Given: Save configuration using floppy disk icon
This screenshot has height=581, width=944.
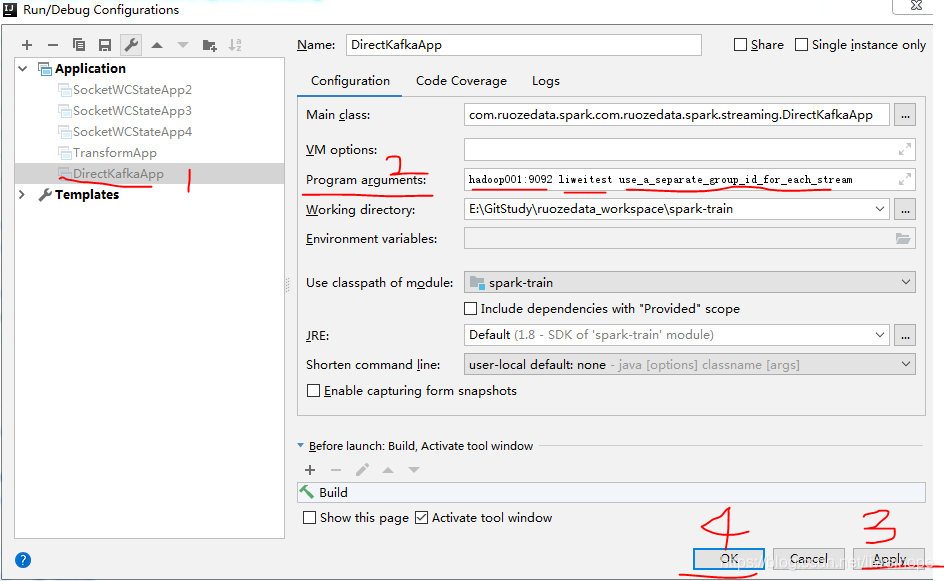Looking at the screenshot, I should click(x=105, y=45).
